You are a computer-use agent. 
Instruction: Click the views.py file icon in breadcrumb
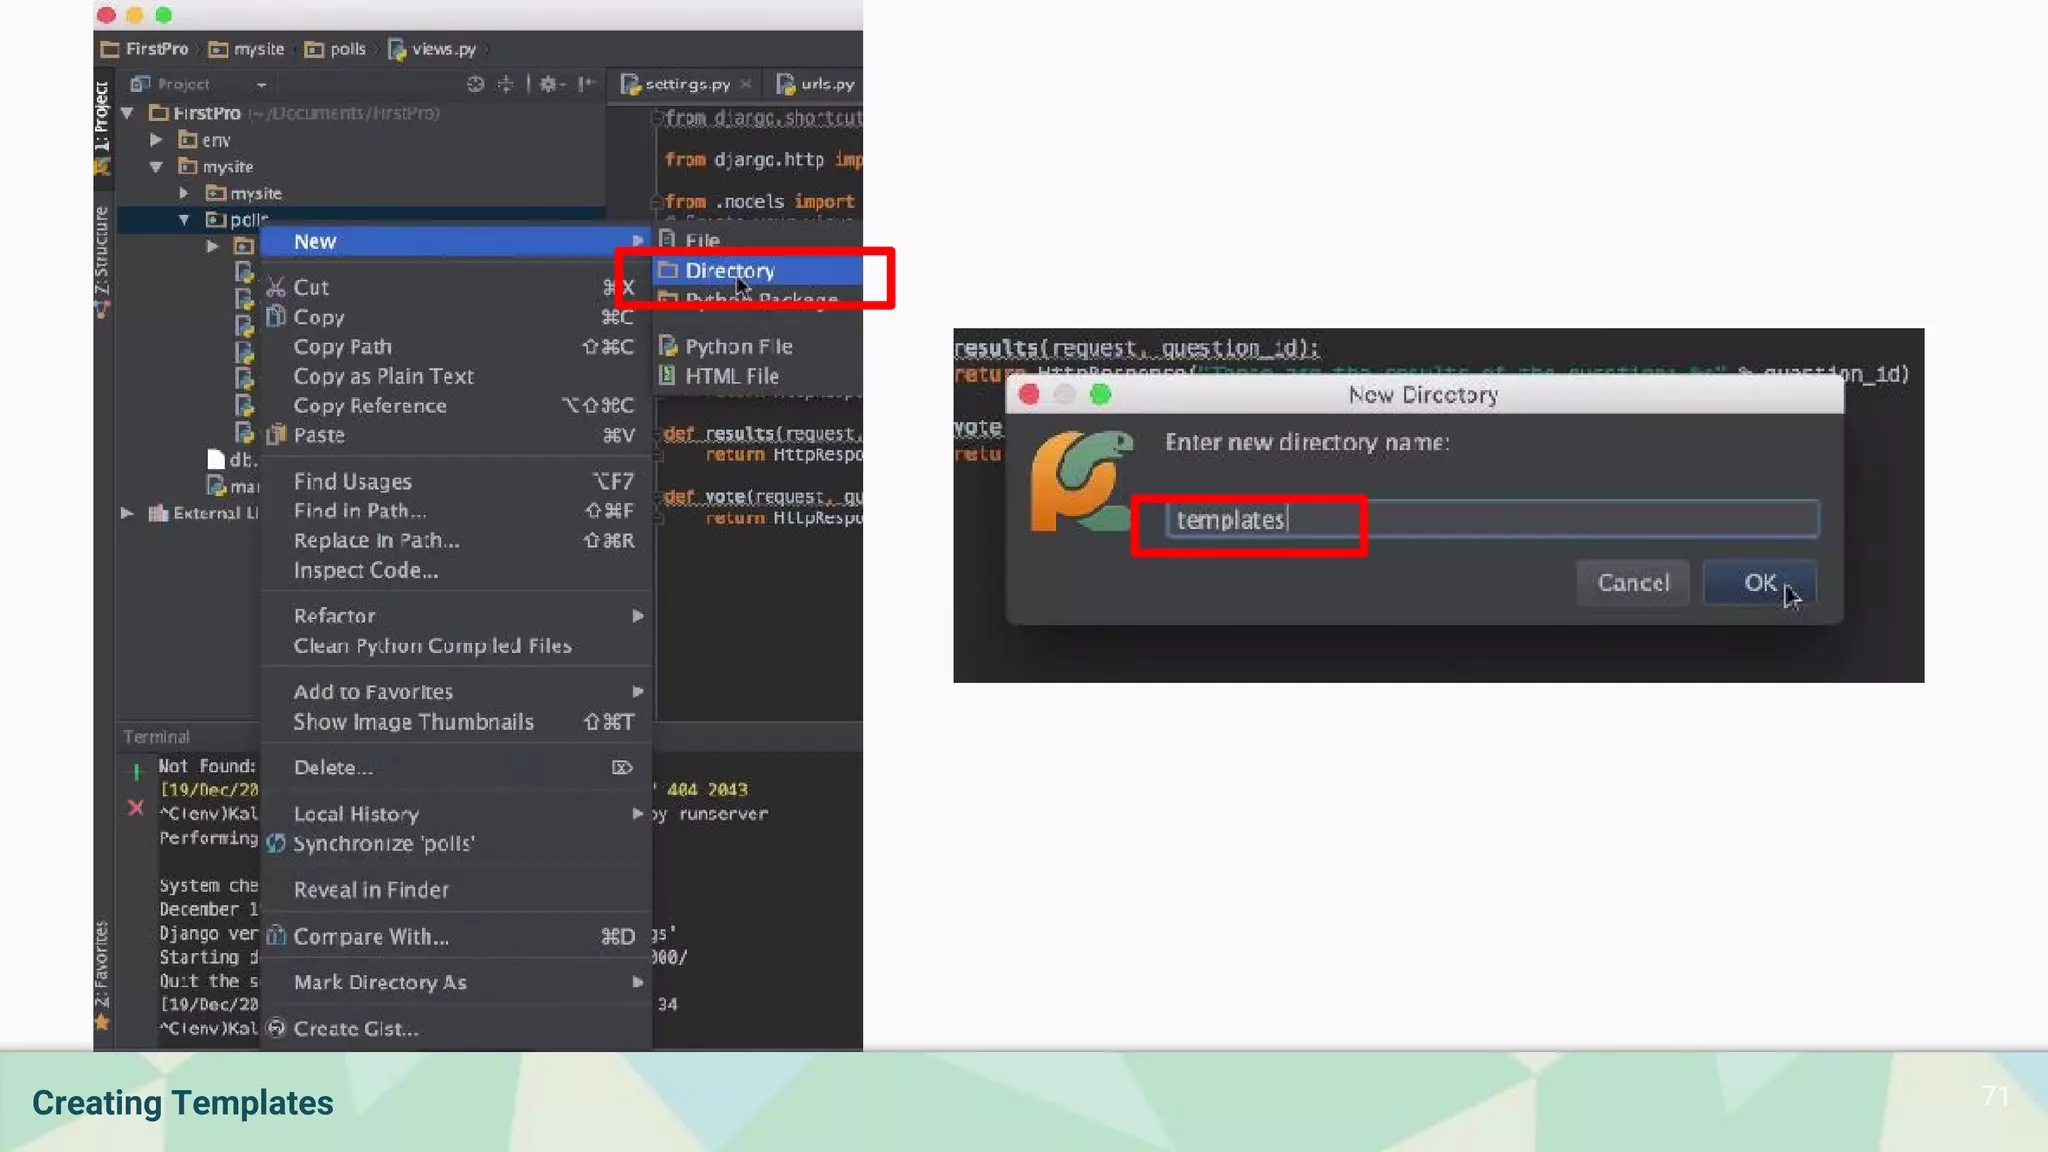tap(397, 49)
